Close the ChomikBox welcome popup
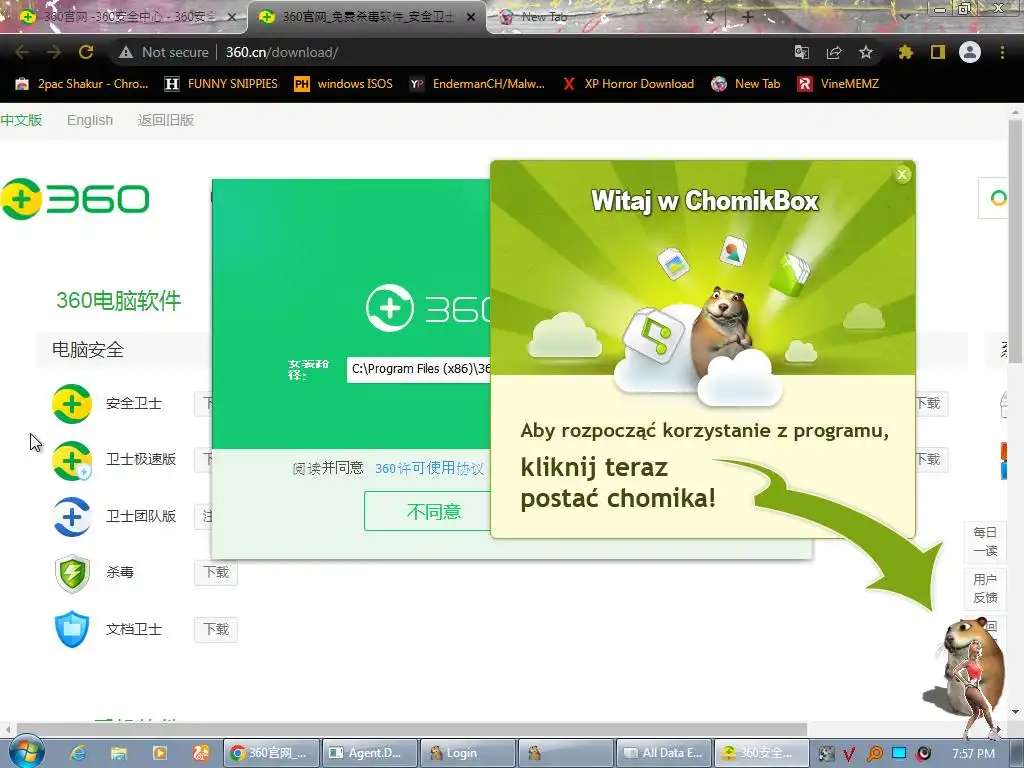This screenshot has height=768, width=1024. [x=903, y=174]
